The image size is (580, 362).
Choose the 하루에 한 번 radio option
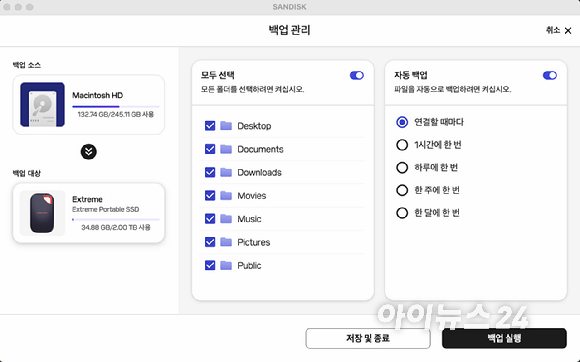point(402,168)
